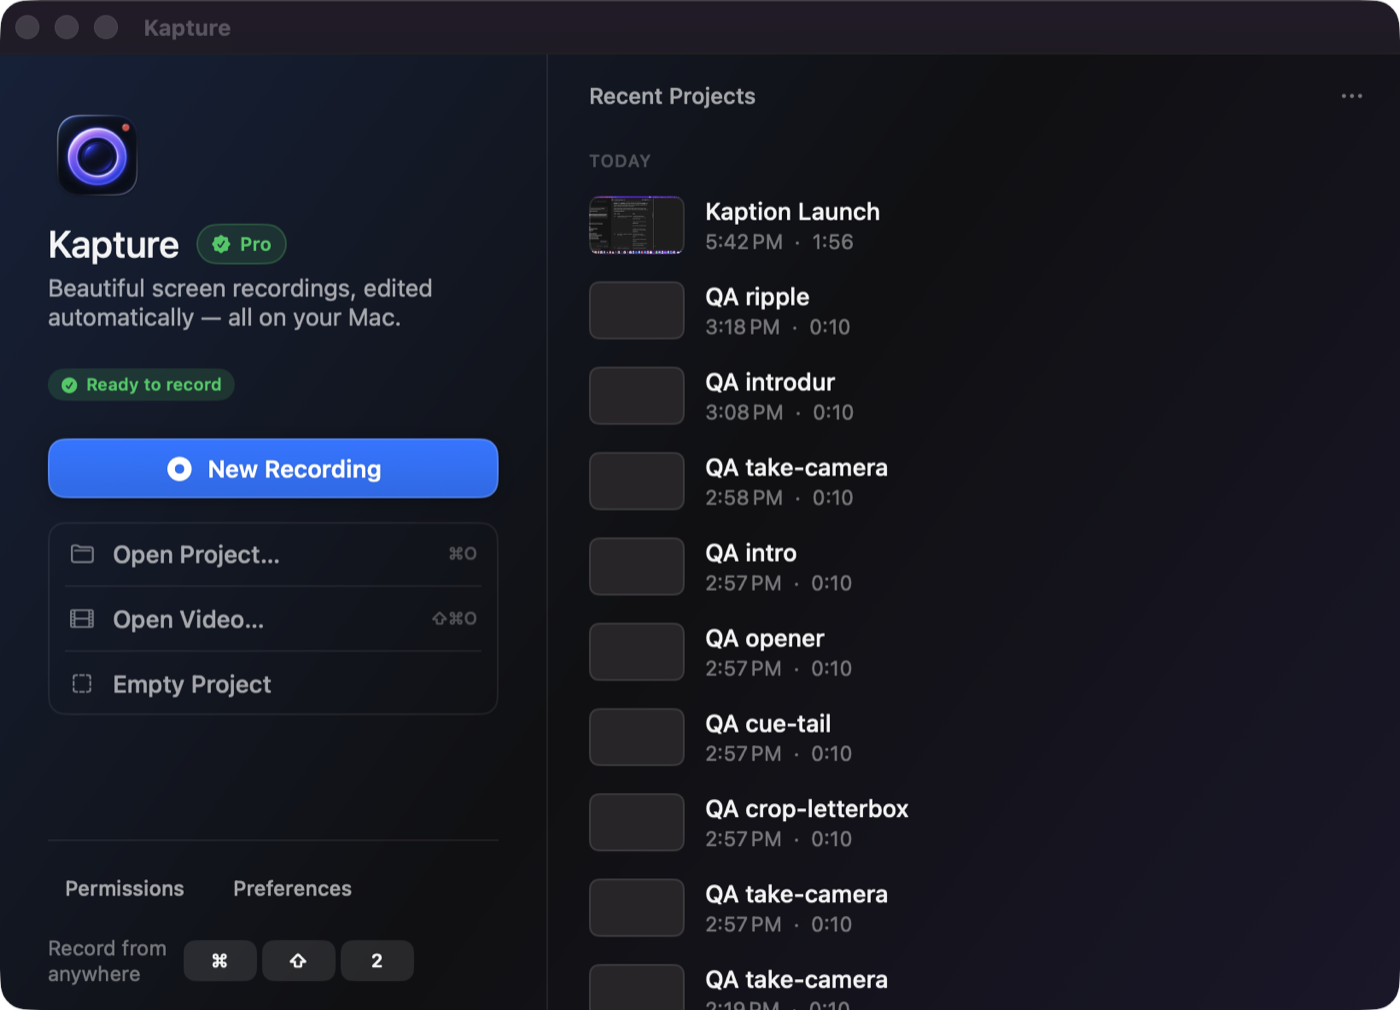
Task: Click the QA intro thumbnail
Action: coord(637,567)
